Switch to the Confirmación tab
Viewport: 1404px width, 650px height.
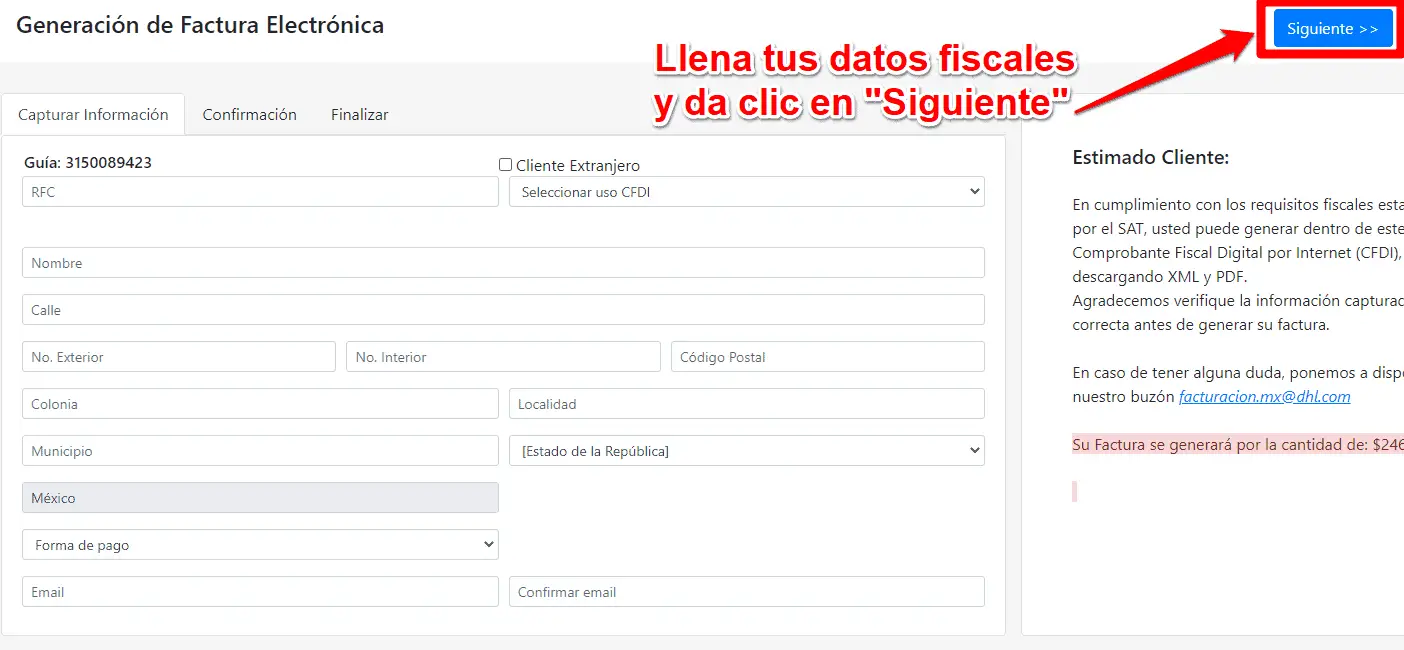pos(250,115)
